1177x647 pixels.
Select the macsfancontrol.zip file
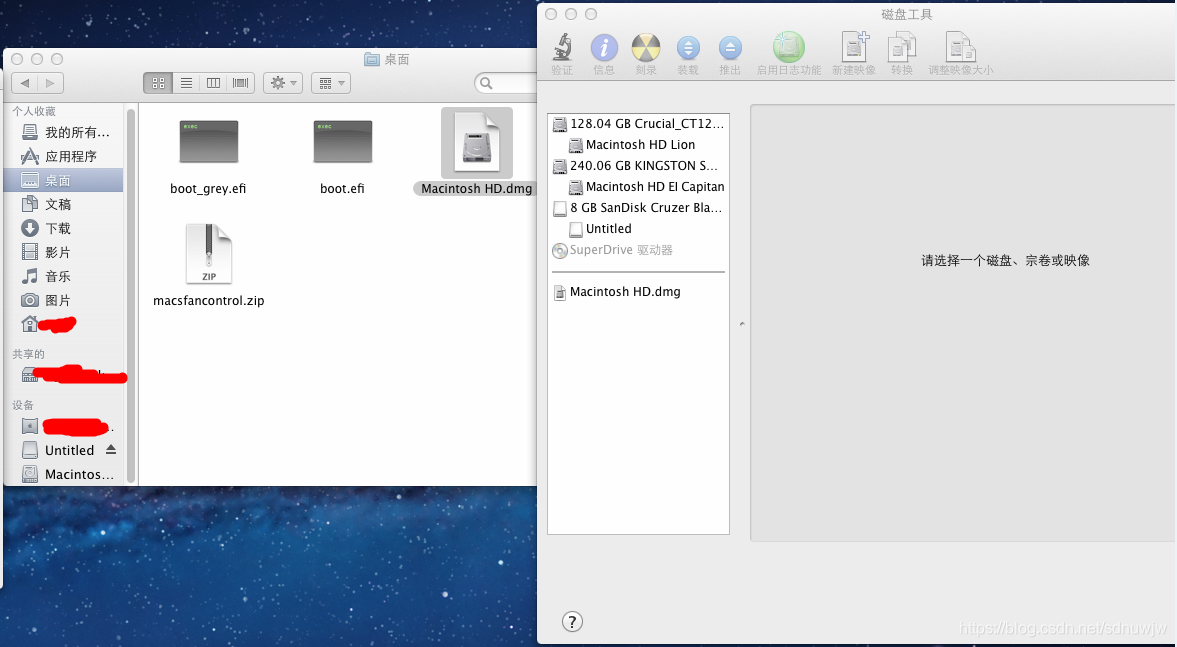209,266
